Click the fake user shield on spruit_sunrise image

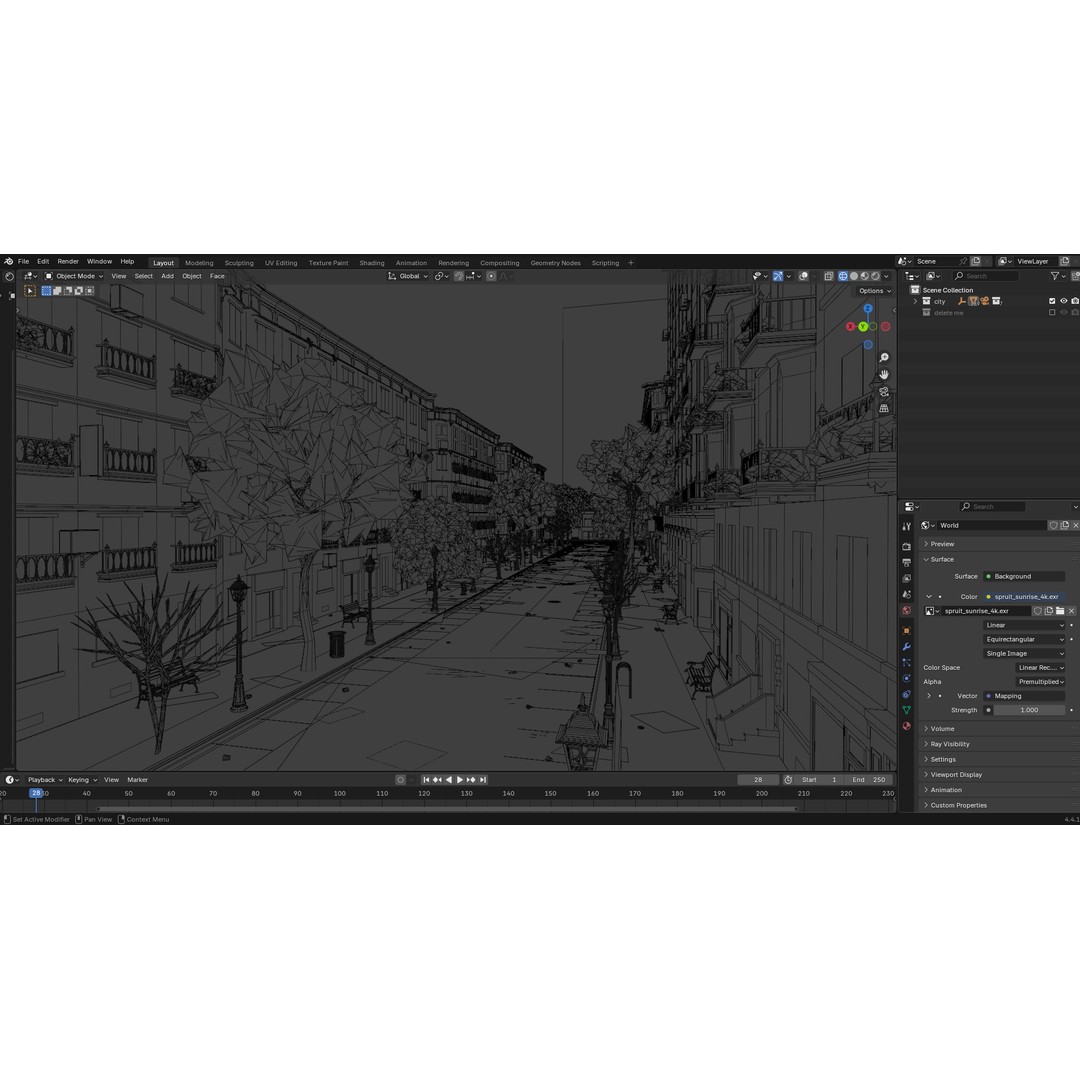coord(1038,610)
